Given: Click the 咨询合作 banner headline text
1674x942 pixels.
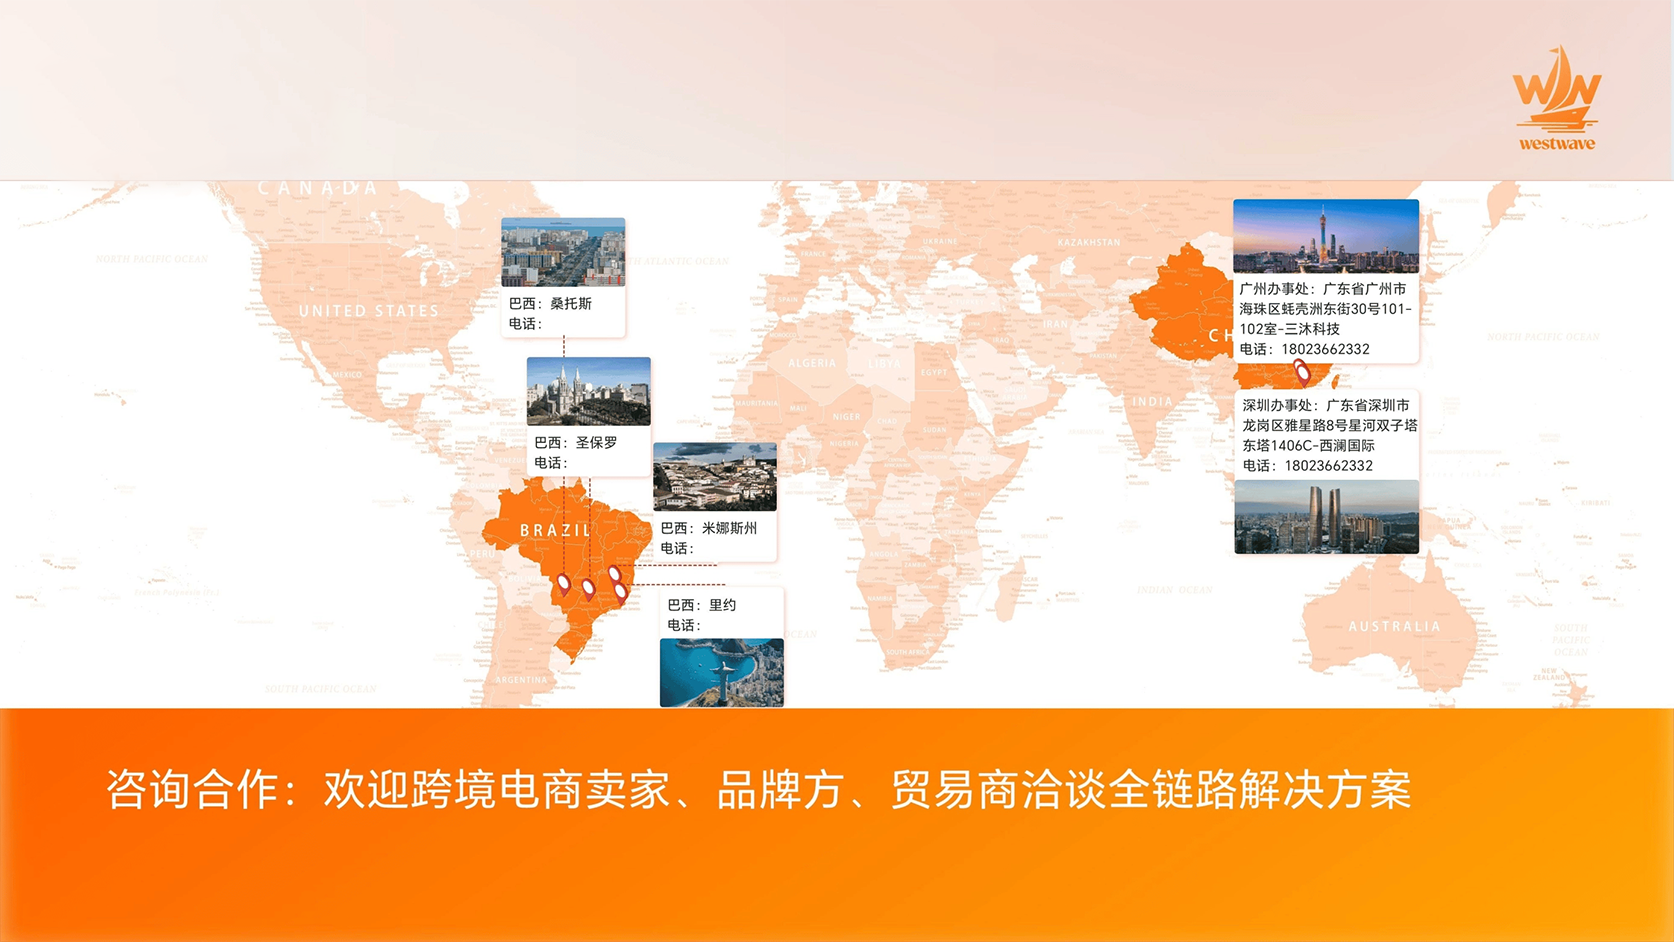Looking at the screenshot, I should click(758, 790).
